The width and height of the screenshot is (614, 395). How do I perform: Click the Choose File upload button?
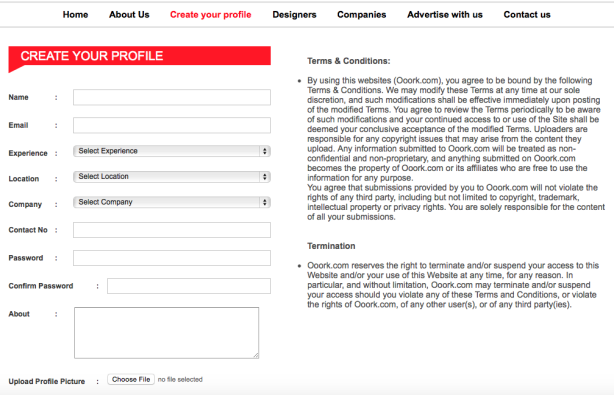(131, 379)
